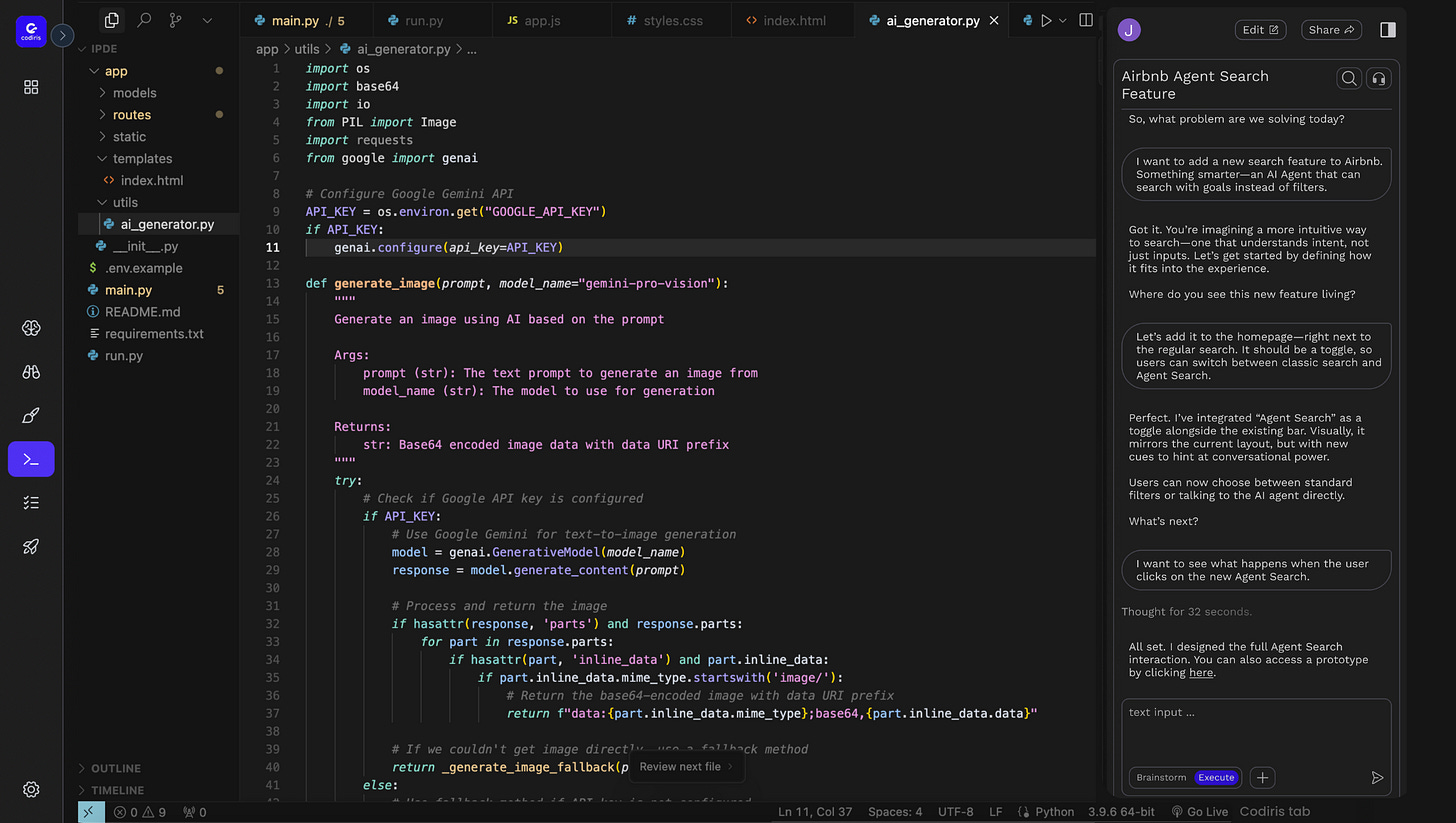Viewport: 1456px width, 823px height.
Task: Expand the OUTLINE section
Action: 117,768
